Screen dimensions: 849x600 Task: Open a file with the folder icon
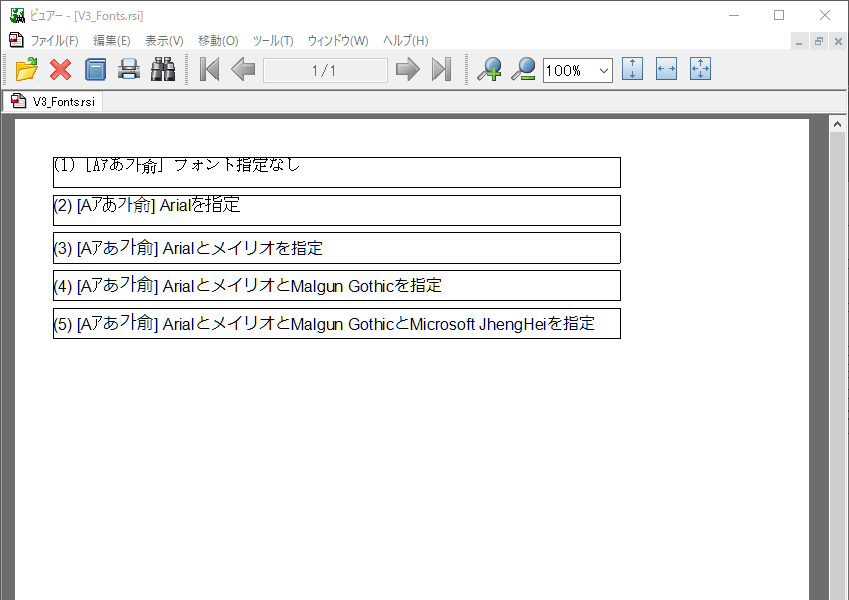point(27,69)
